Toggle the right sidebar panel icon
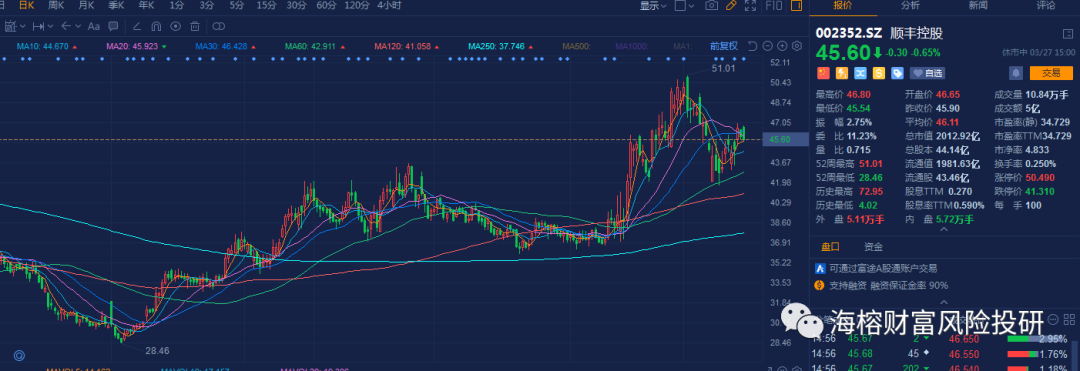Viewport: 1080px width, 371px height. click(796, 6)
